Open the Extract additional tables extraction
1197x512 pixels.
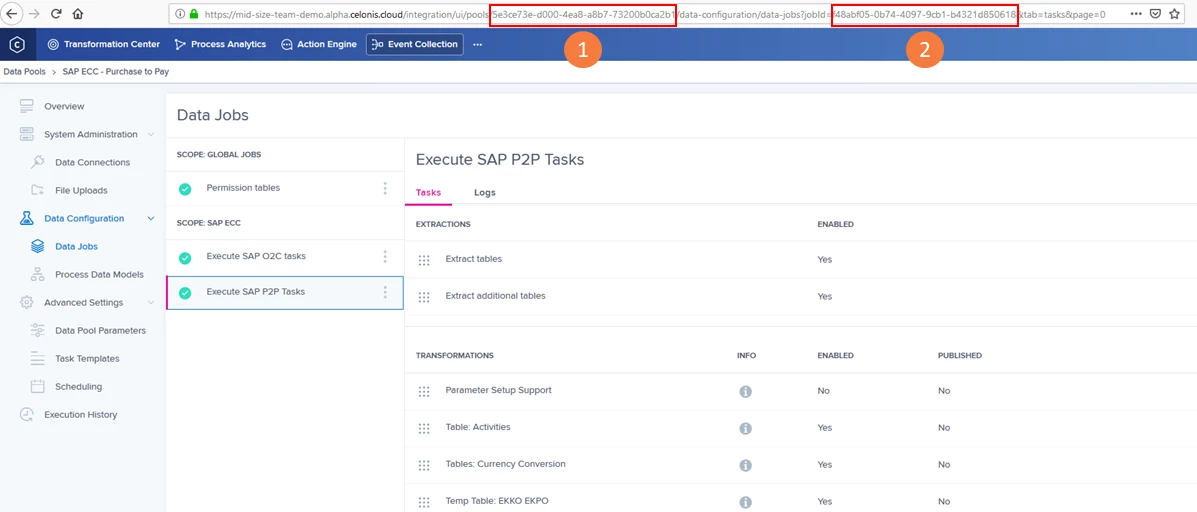coord(495,296)
